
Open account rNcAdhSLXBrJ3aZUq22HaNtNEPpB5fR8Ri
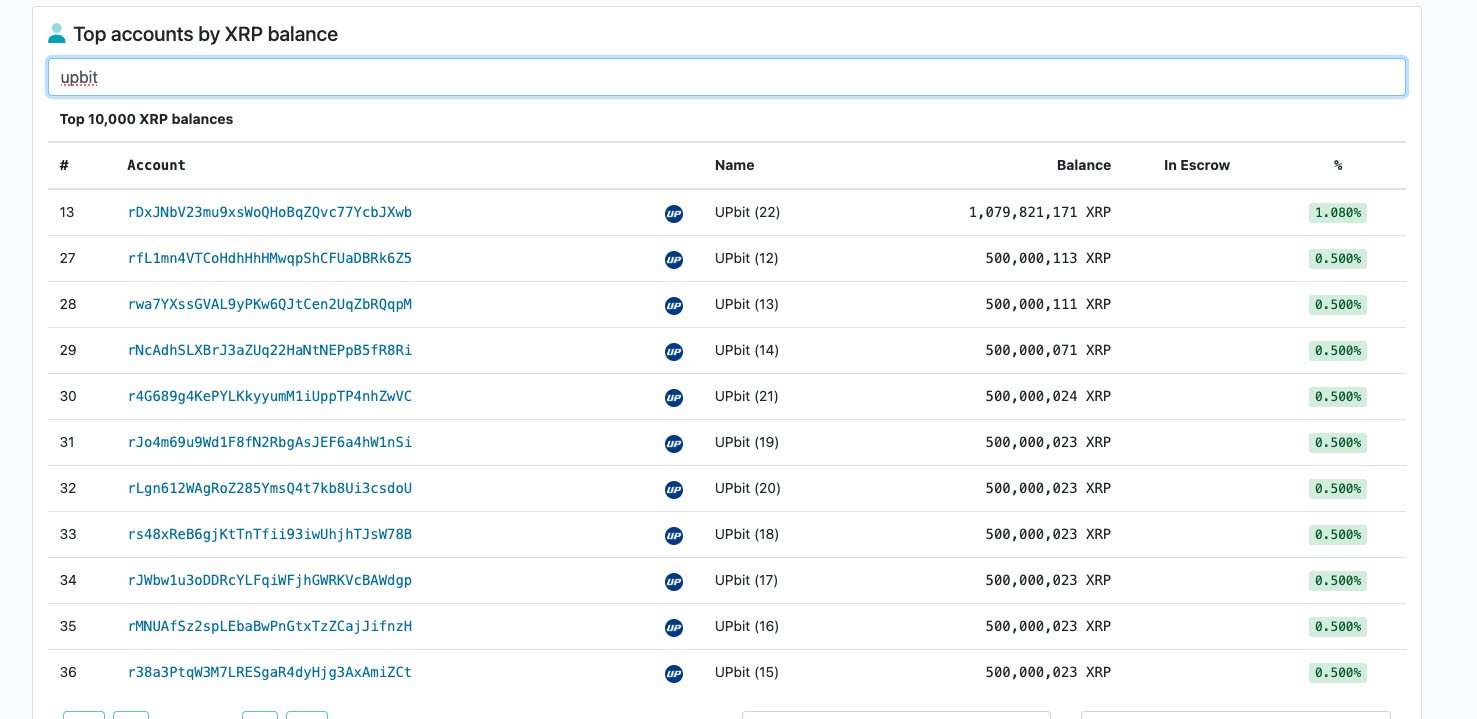tap(270, 350)
